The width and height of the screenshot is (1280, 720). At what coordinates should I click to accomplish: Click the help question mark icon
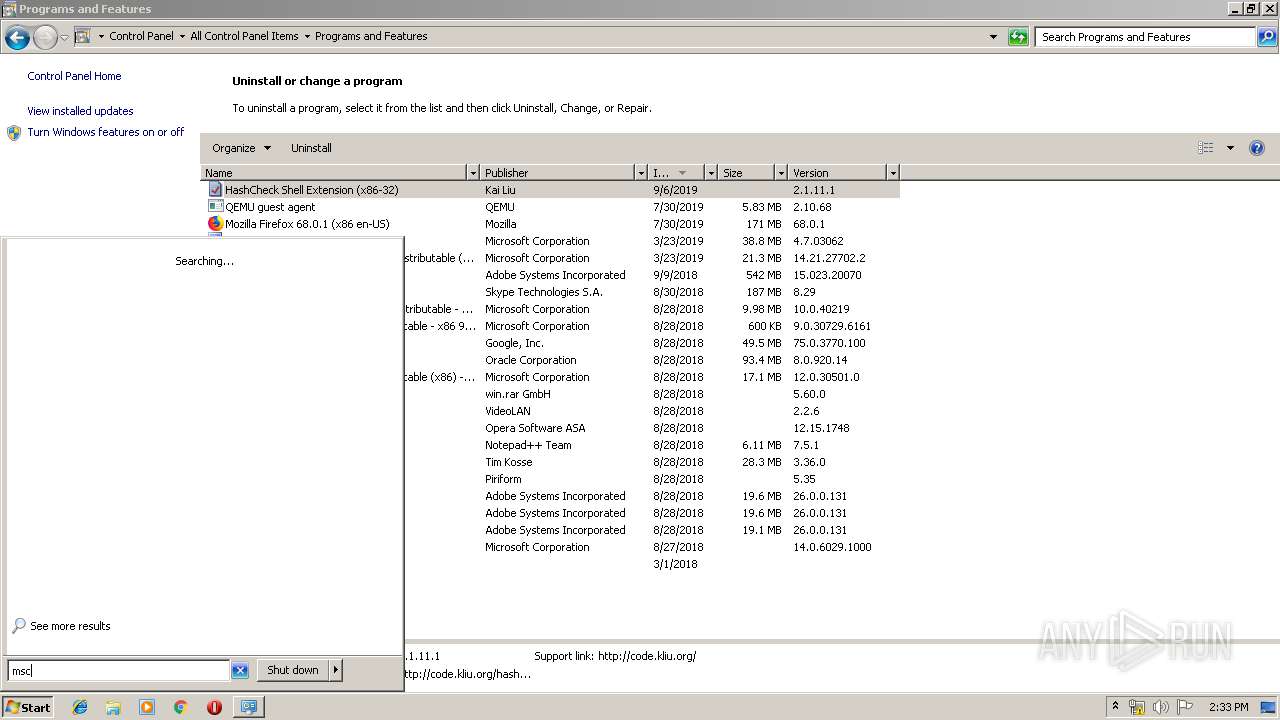click(x=1257, y=148)
